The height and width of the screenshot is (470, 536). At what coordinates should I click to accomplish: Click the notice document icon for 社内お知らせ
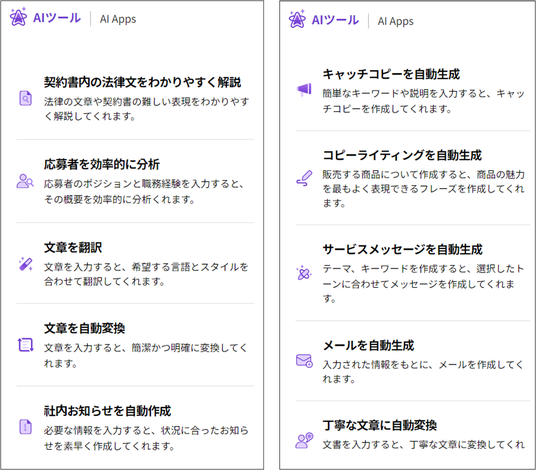tap(25, 427)
